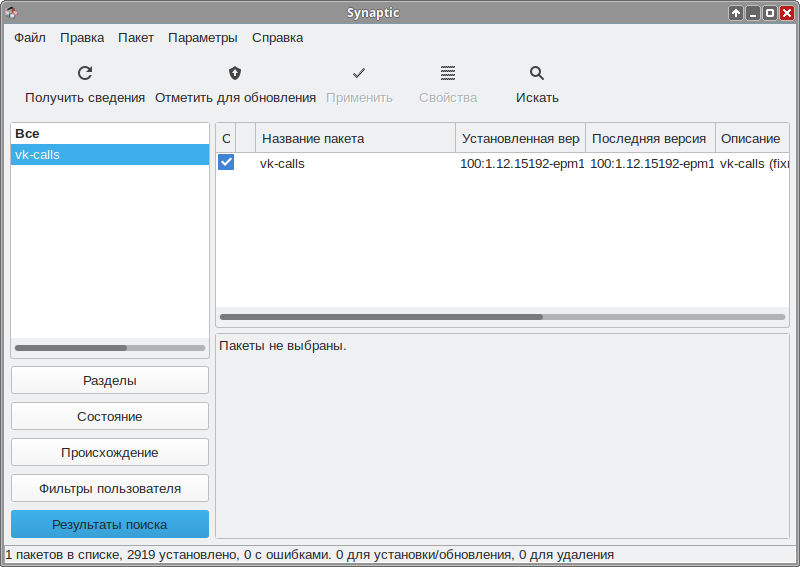This screenshot has height=567, width=800.
Task: Minimize the Synaptic window
Action: click(753, 13)
